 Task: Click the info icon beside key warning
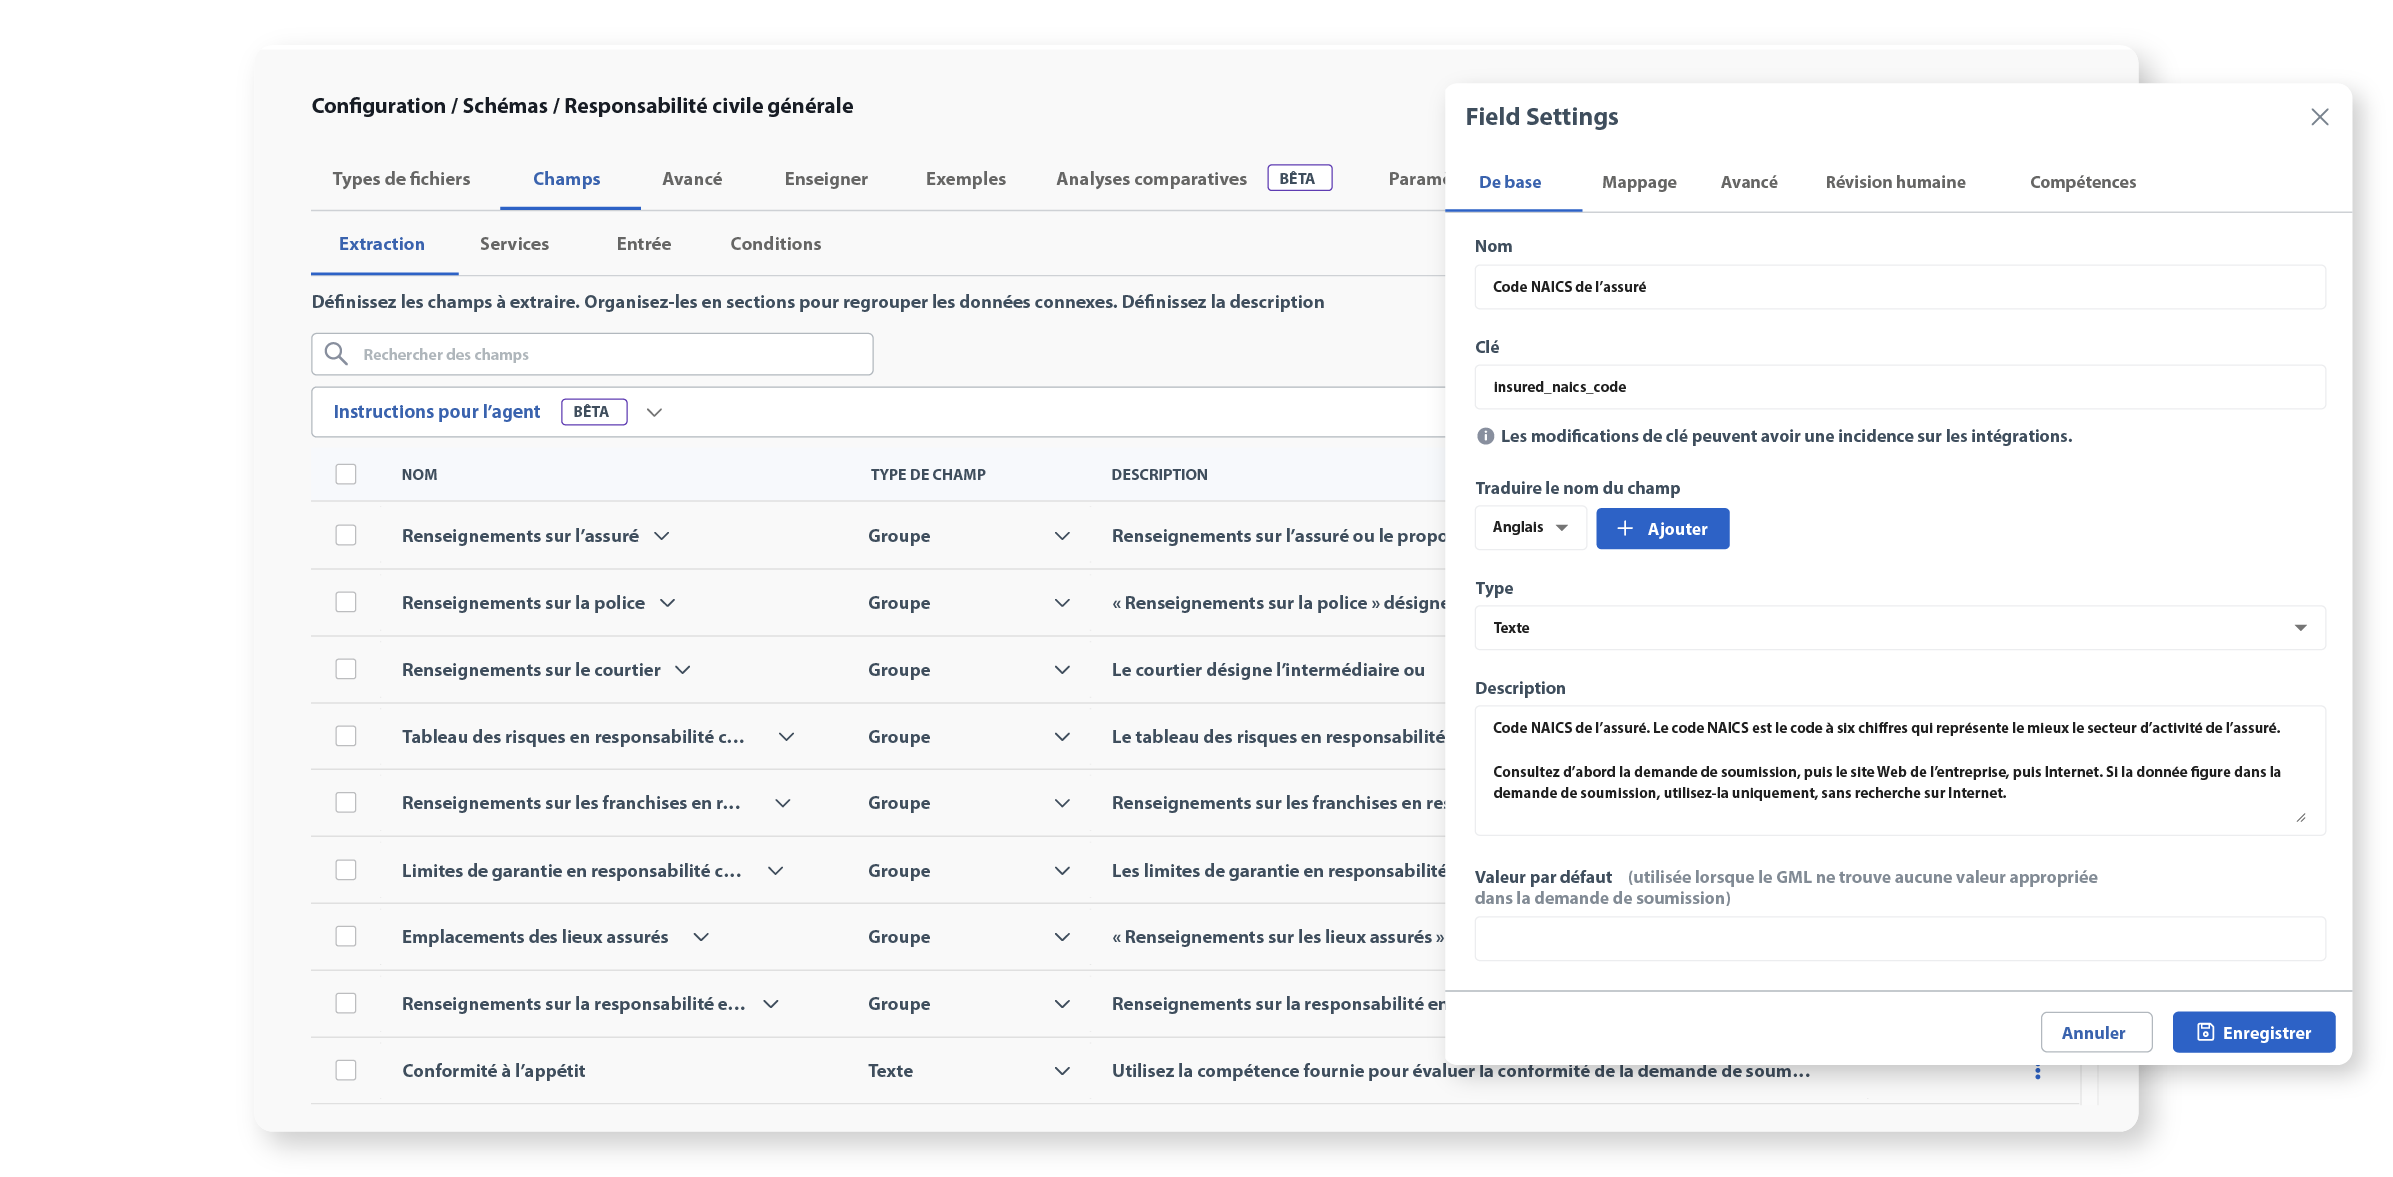pos(1485,436)
